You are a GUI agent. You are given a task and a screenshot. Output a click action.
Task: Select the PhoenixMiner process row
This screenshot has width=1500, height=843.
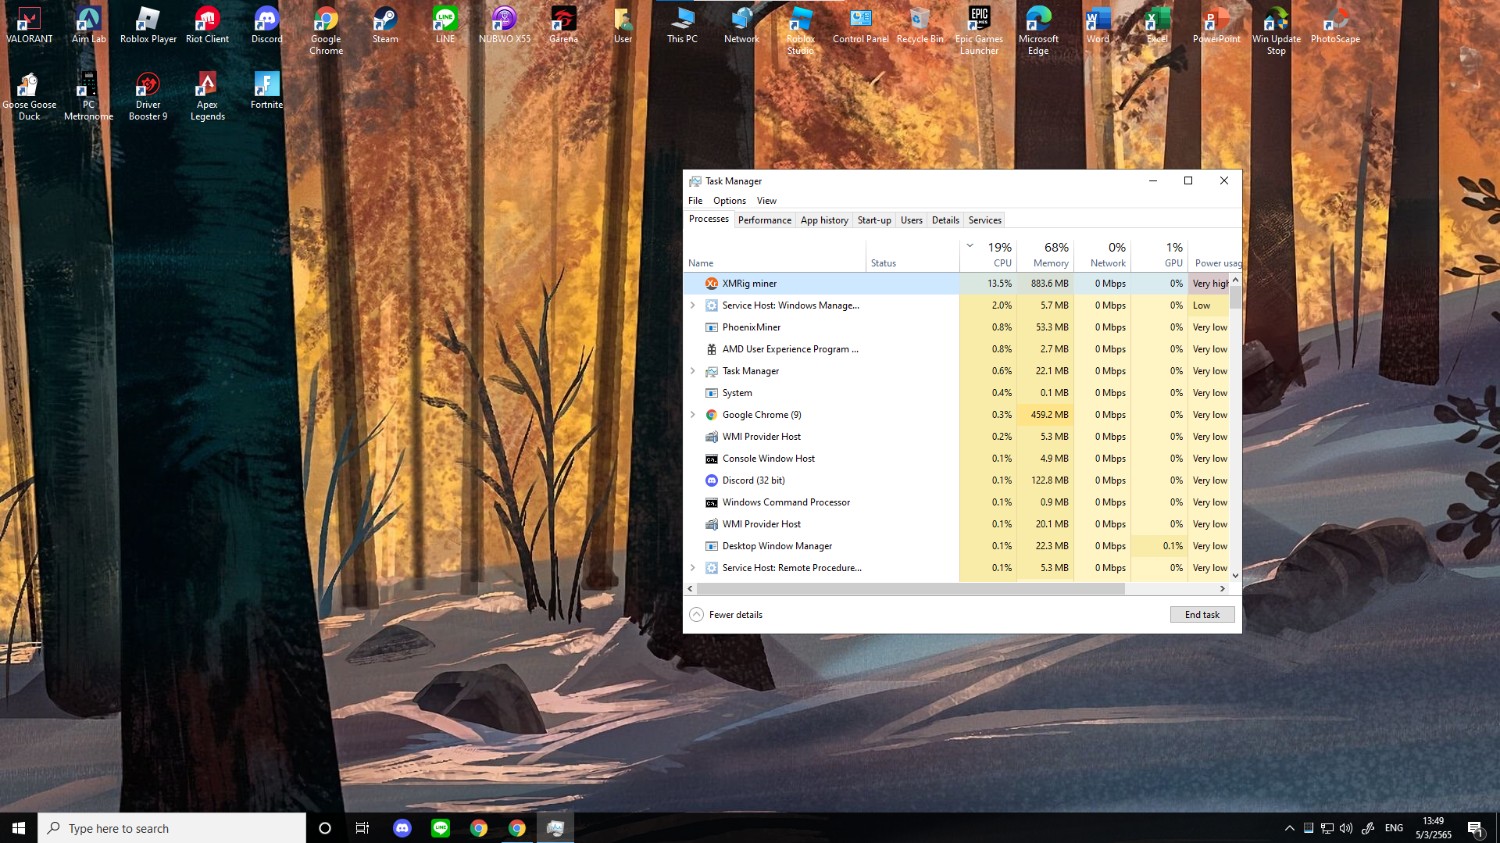coord(956,327)
